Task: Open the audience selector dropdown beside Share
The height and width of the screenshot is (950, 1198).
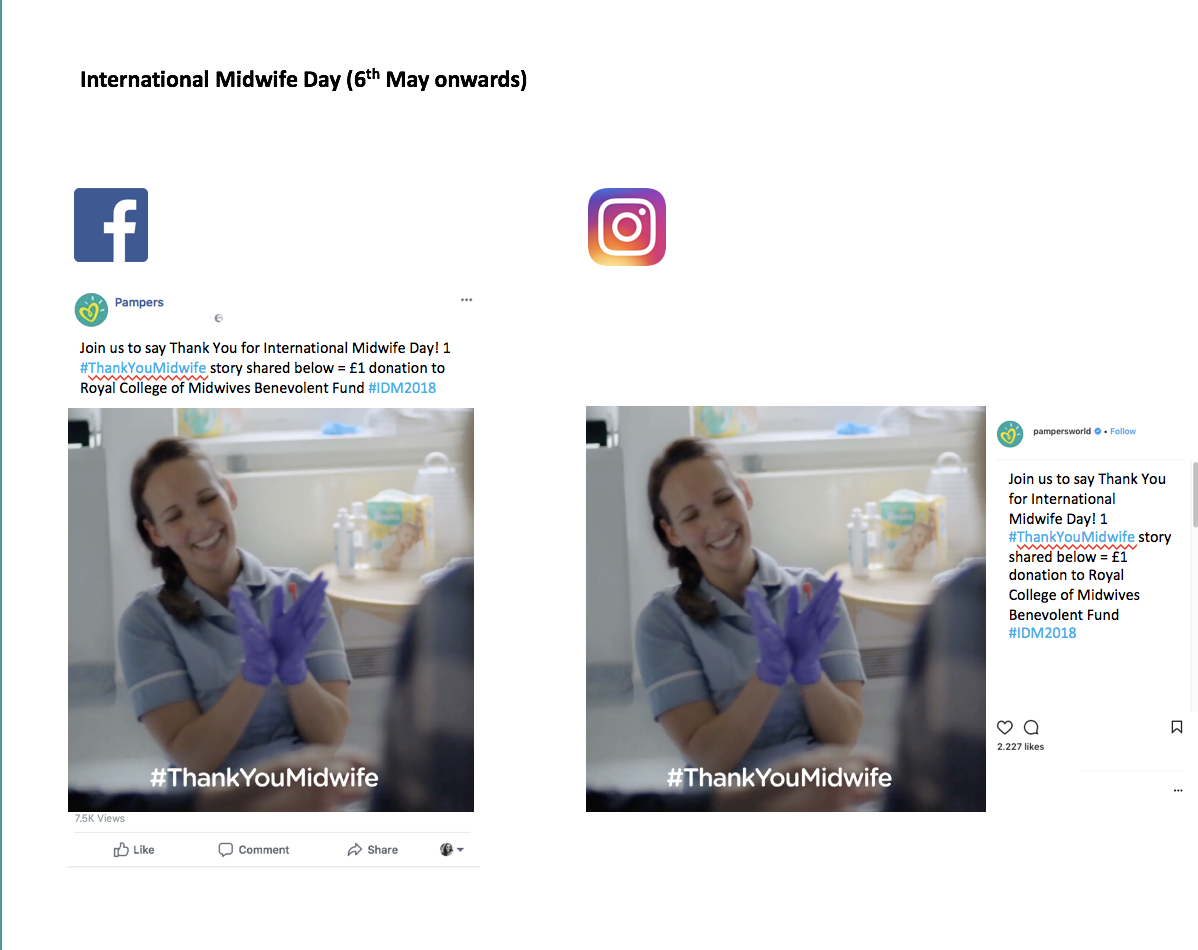Action: tap(452, 849)
